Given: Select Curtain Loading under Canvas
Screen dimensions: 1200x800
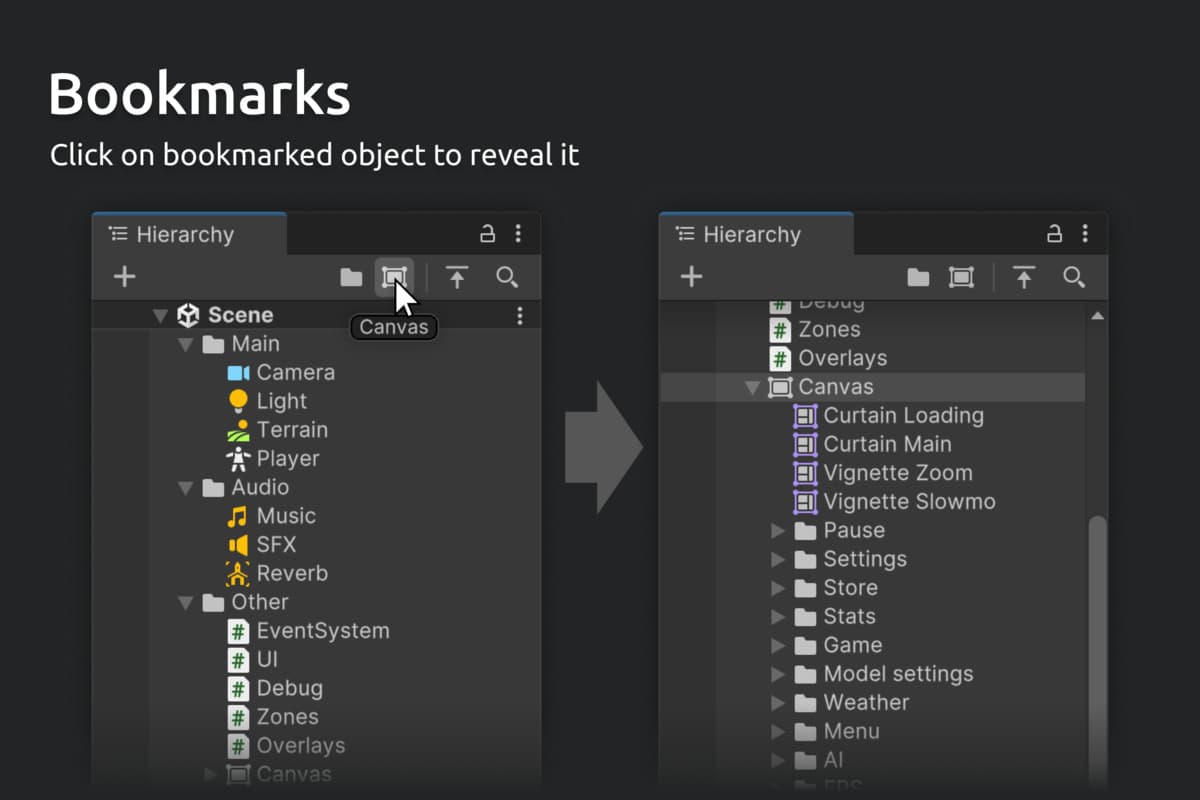Looking at the screenshot, I should point(903,415).
